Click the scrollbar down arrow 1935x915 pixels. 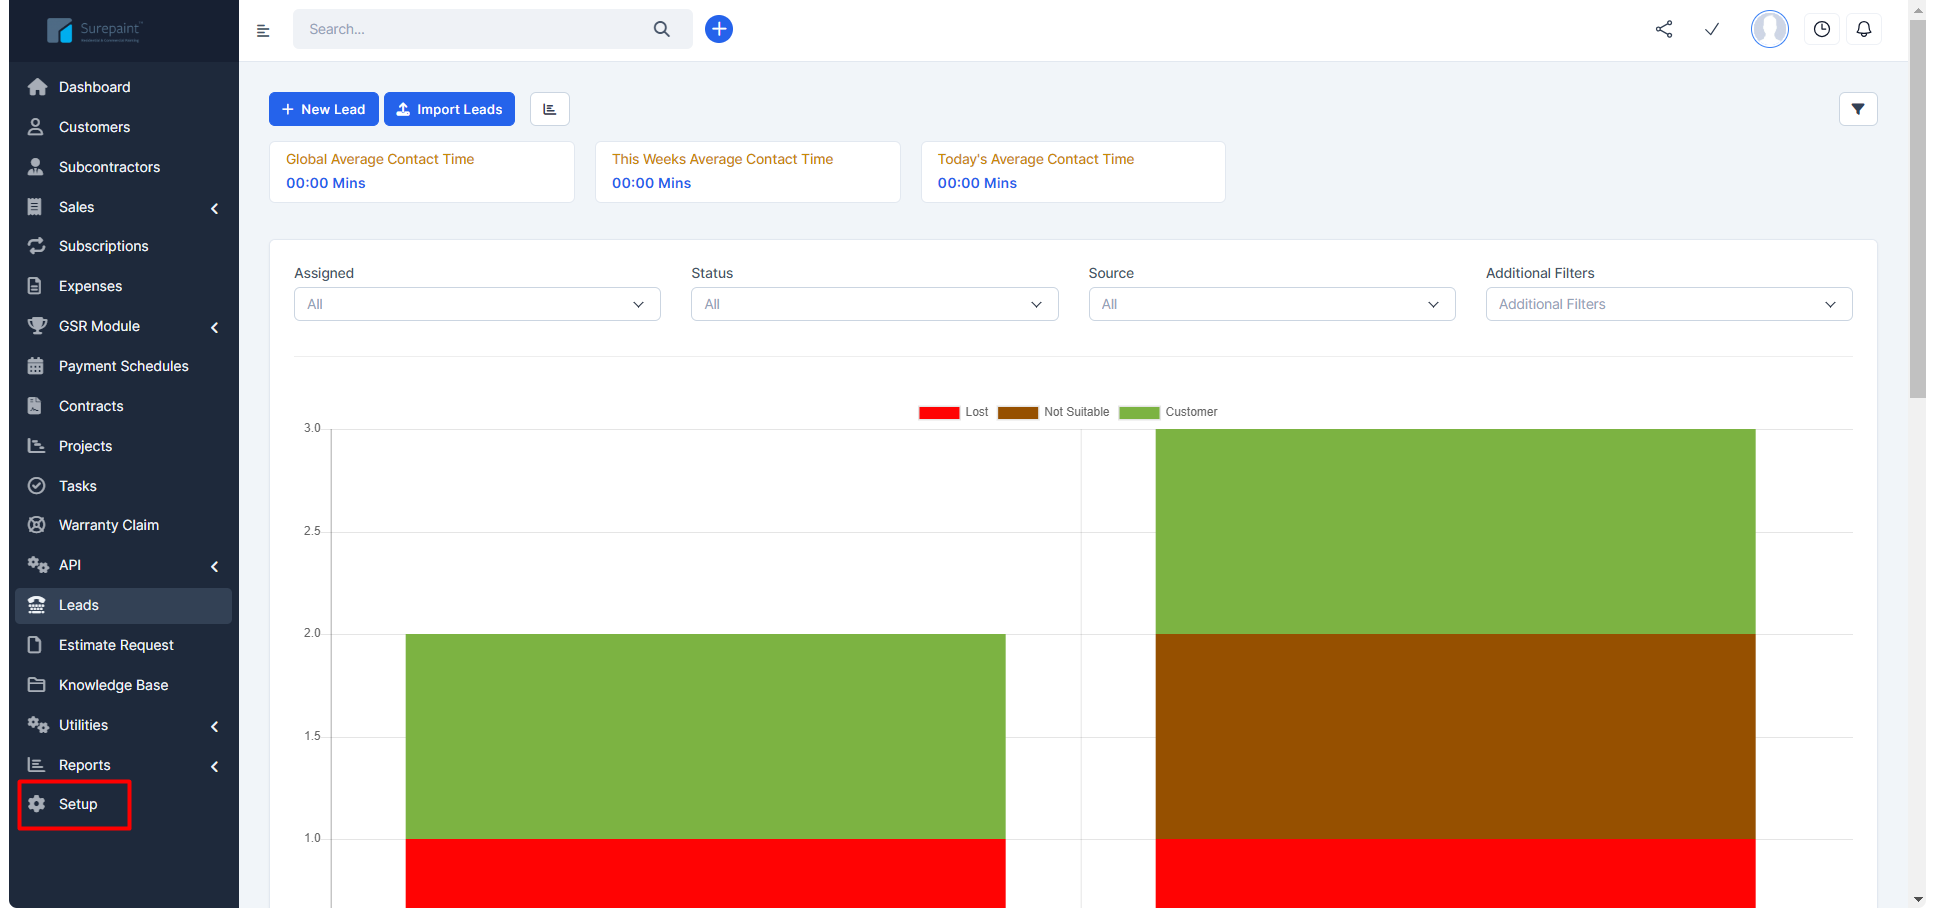coord(1918,899)
